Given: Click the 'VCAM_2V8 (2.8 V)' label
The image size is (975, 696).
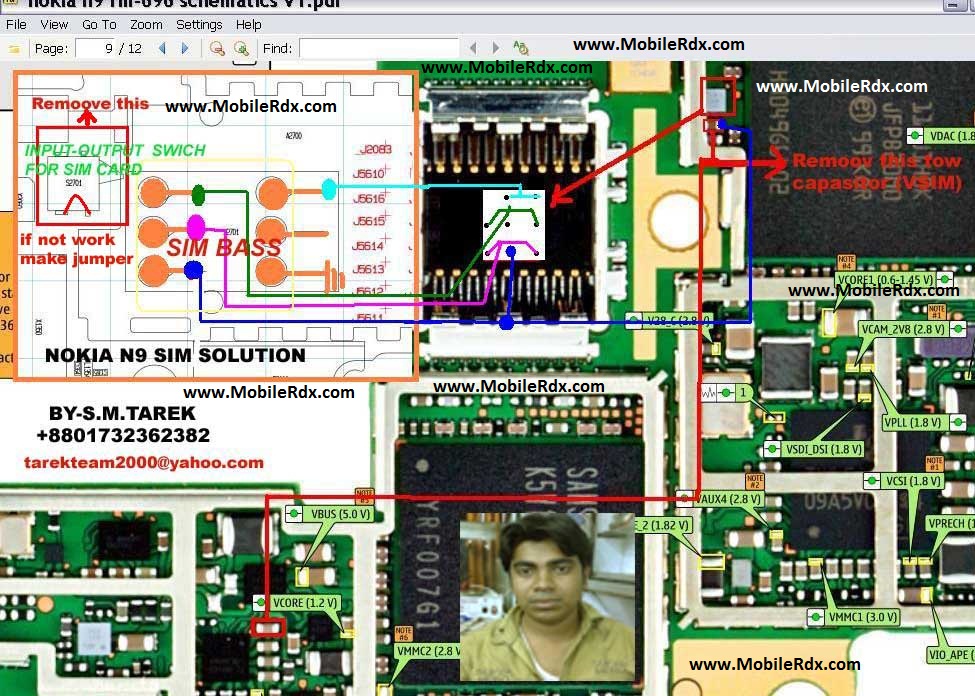Looking at the screenshot, I should point(903,328).
